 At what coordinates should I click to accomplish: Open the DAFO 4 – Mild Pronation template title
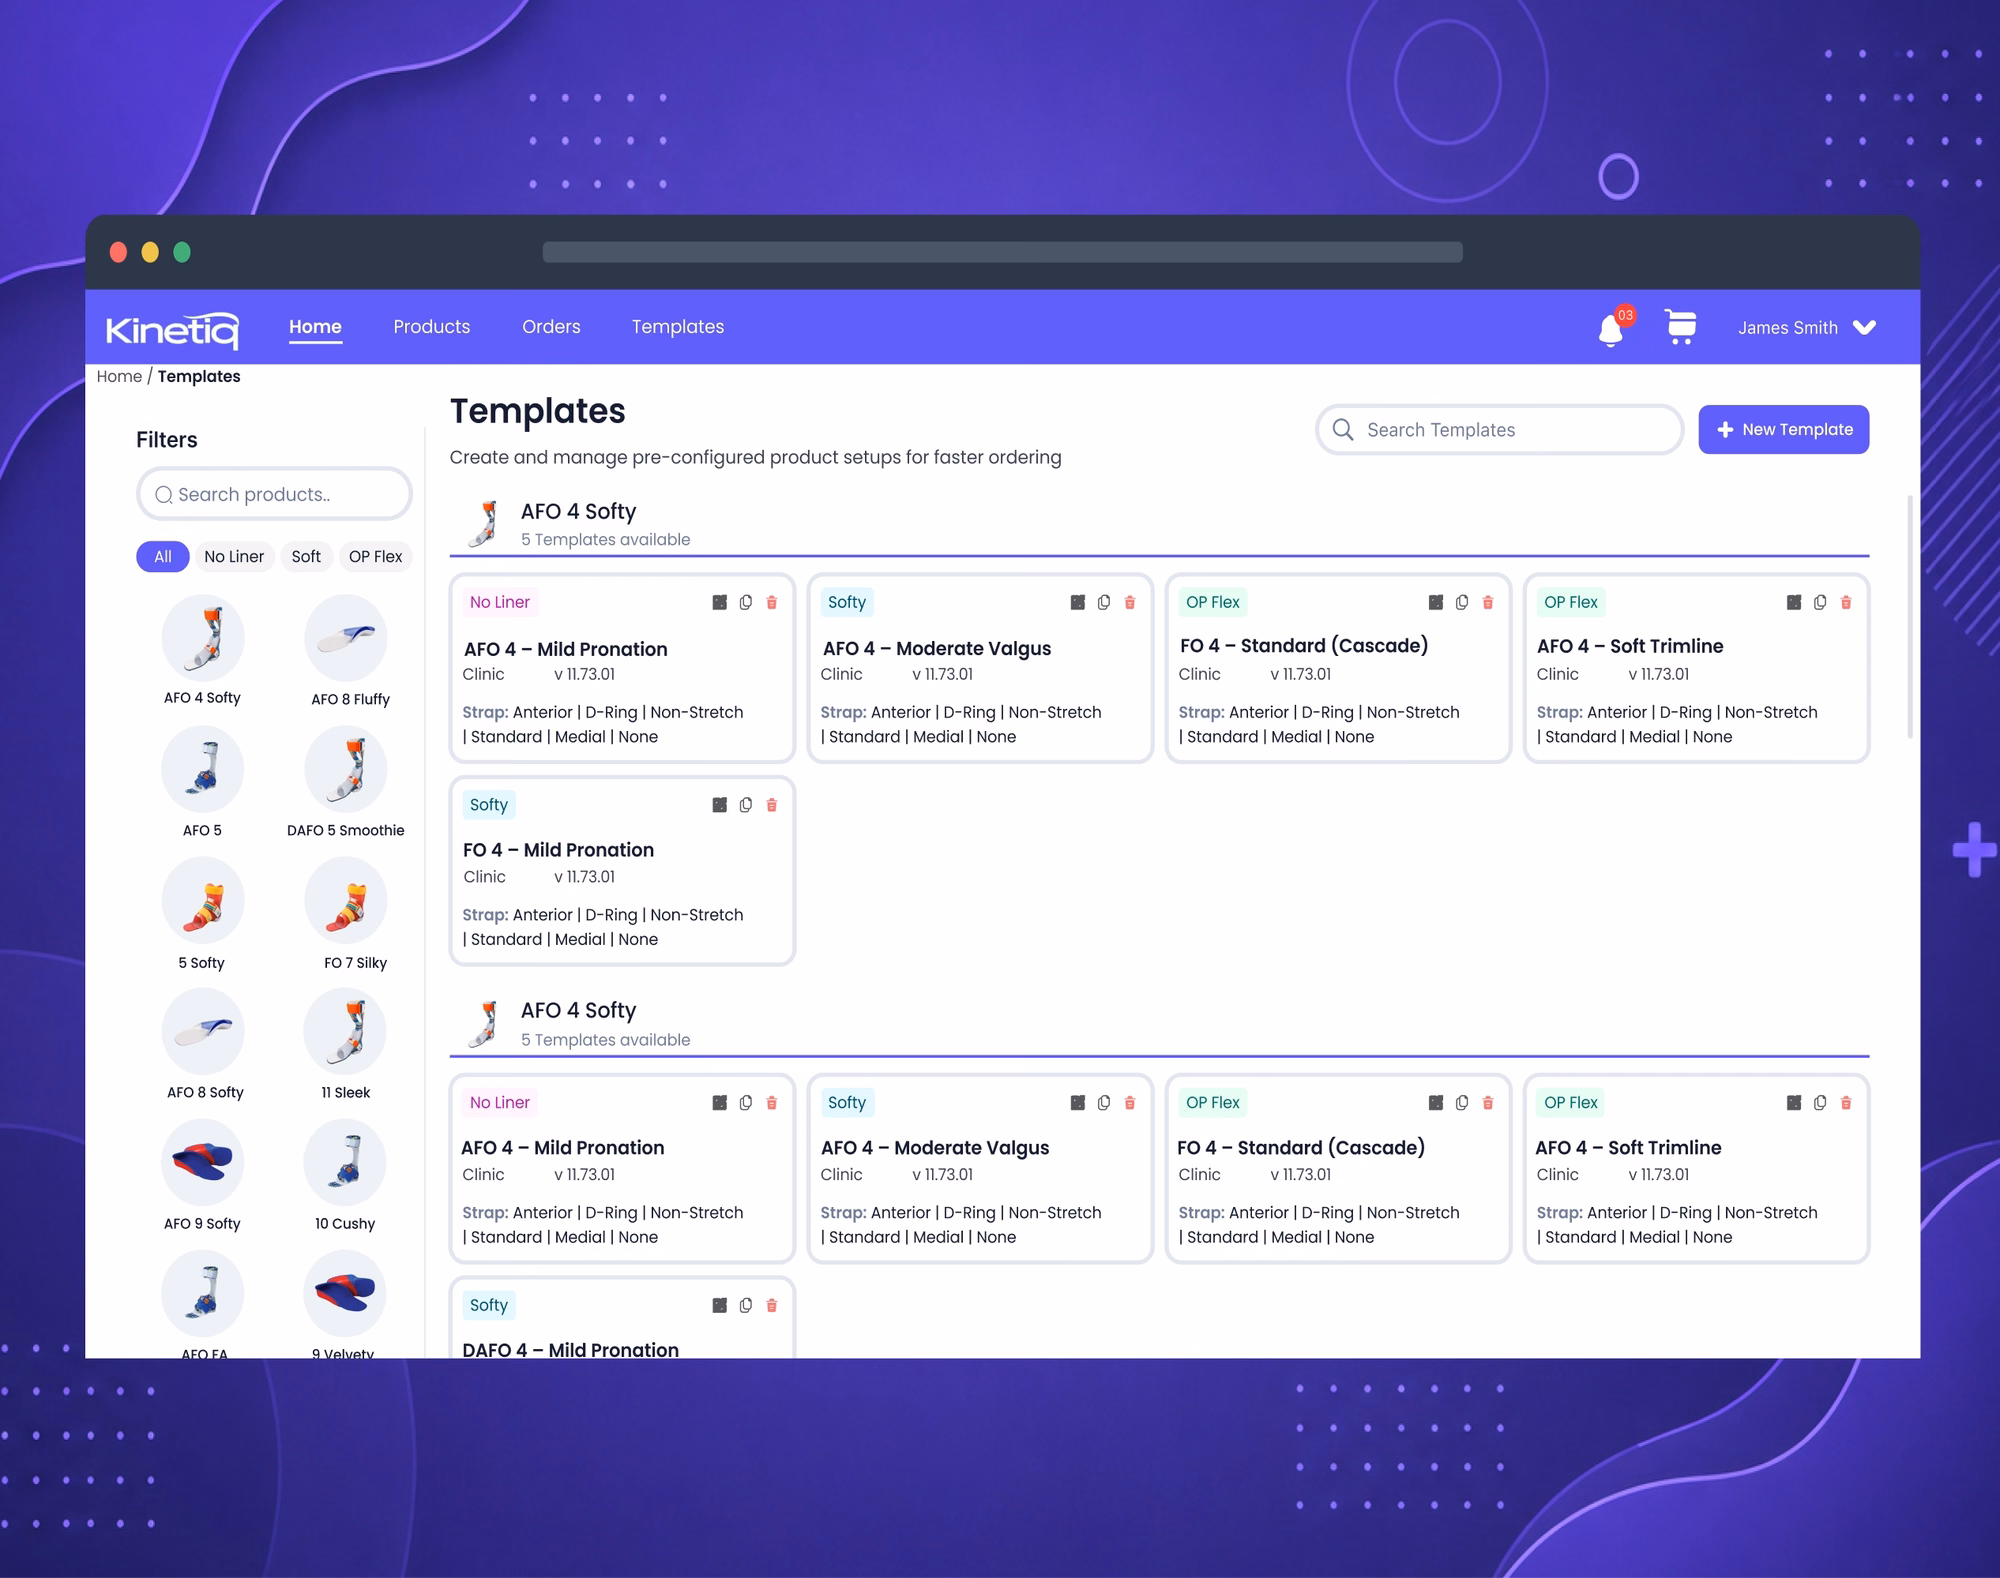tap(571, 1349)
